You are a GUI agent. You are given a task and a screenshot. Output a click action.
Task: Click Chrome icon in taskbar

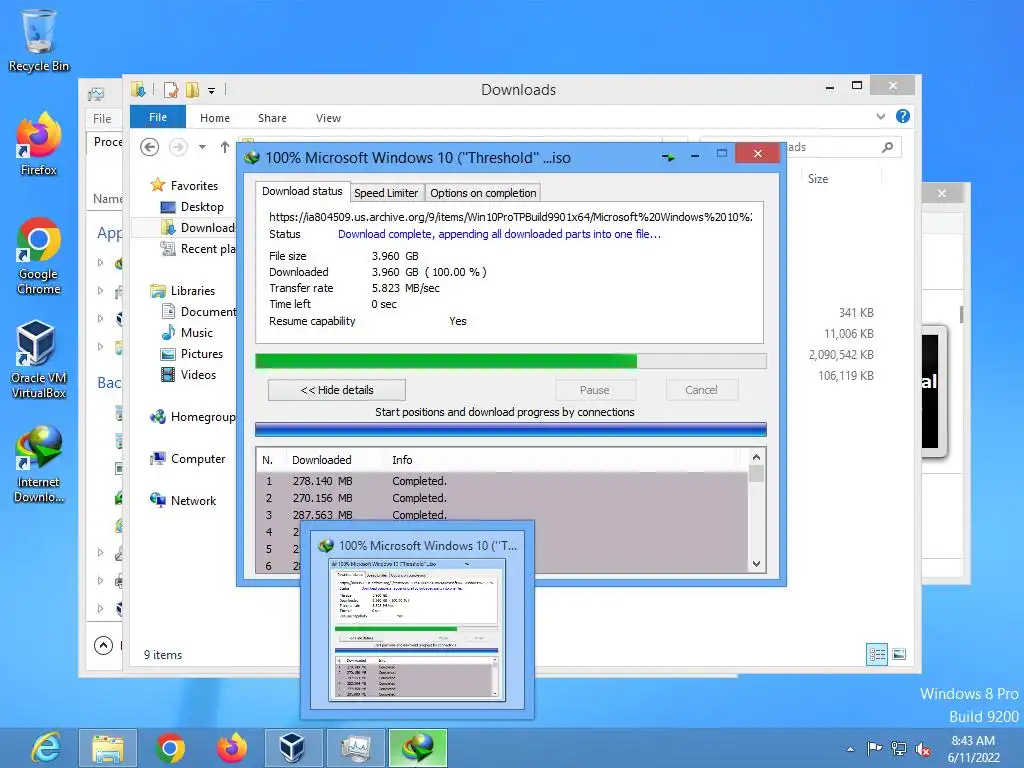coord(170,748)
